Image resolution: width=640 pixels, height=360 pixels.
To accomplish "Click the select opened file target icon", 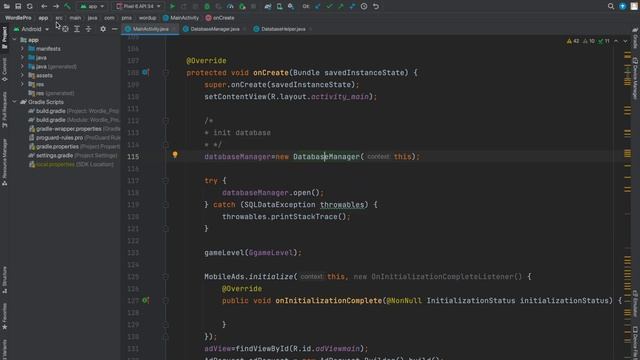I will (x=65, y=29).
